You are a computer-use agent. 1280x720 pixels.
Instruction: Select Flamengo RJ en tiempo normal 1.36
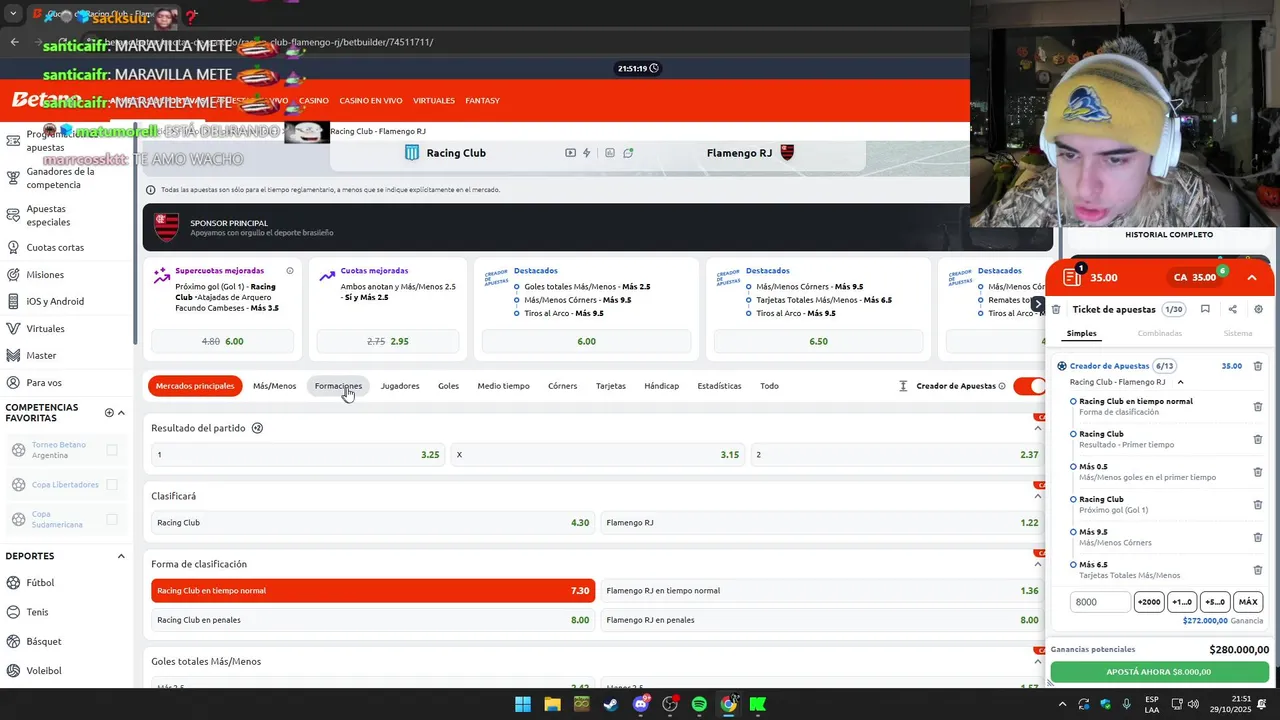[822, 591]
